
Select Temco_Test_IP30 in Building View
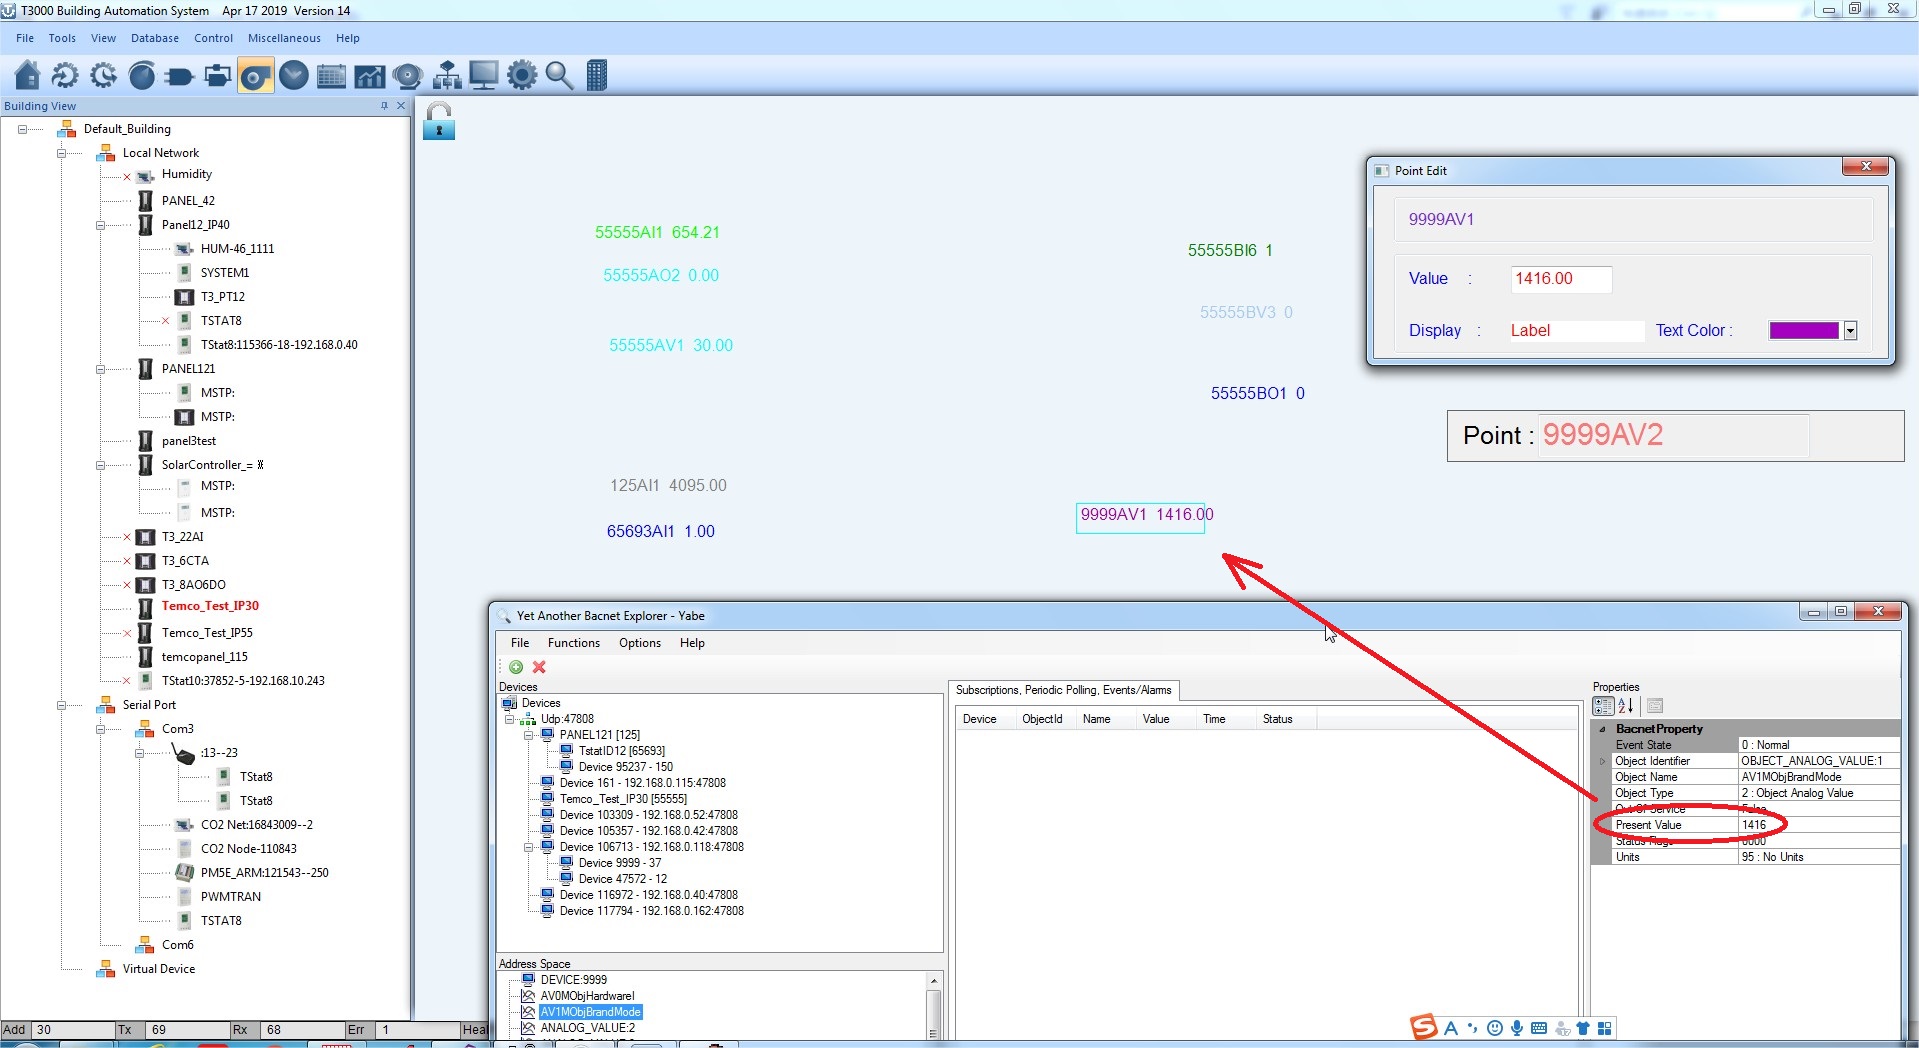click(x=210, y=606)
